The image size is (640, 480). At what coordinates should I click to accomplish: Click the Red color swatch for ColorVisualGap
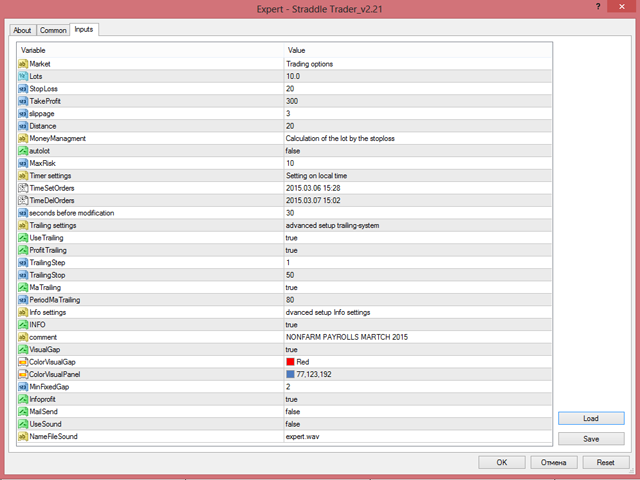point(290,362)
